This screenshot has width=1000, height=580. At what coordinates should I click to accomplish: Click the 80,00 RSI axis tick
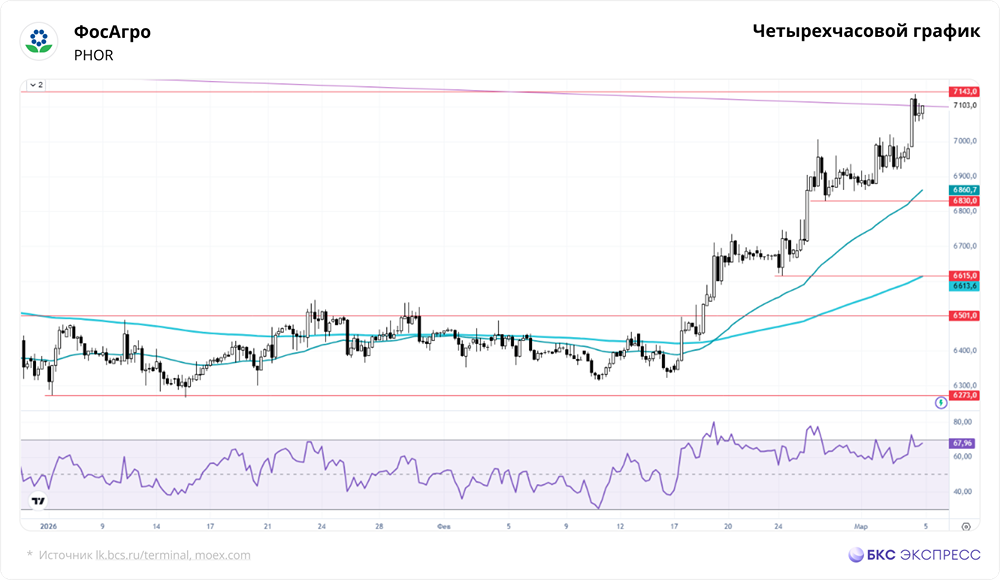click(962, 422)
